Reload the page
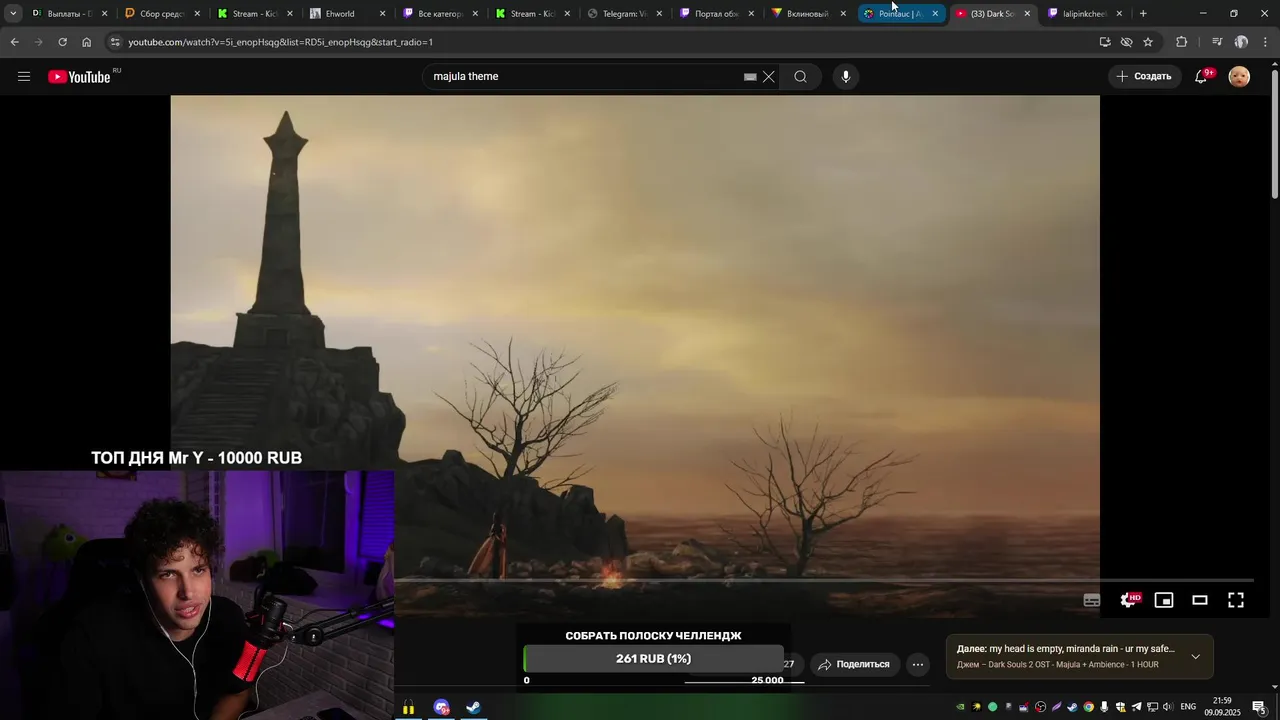1280x720 pixels. 62,42
